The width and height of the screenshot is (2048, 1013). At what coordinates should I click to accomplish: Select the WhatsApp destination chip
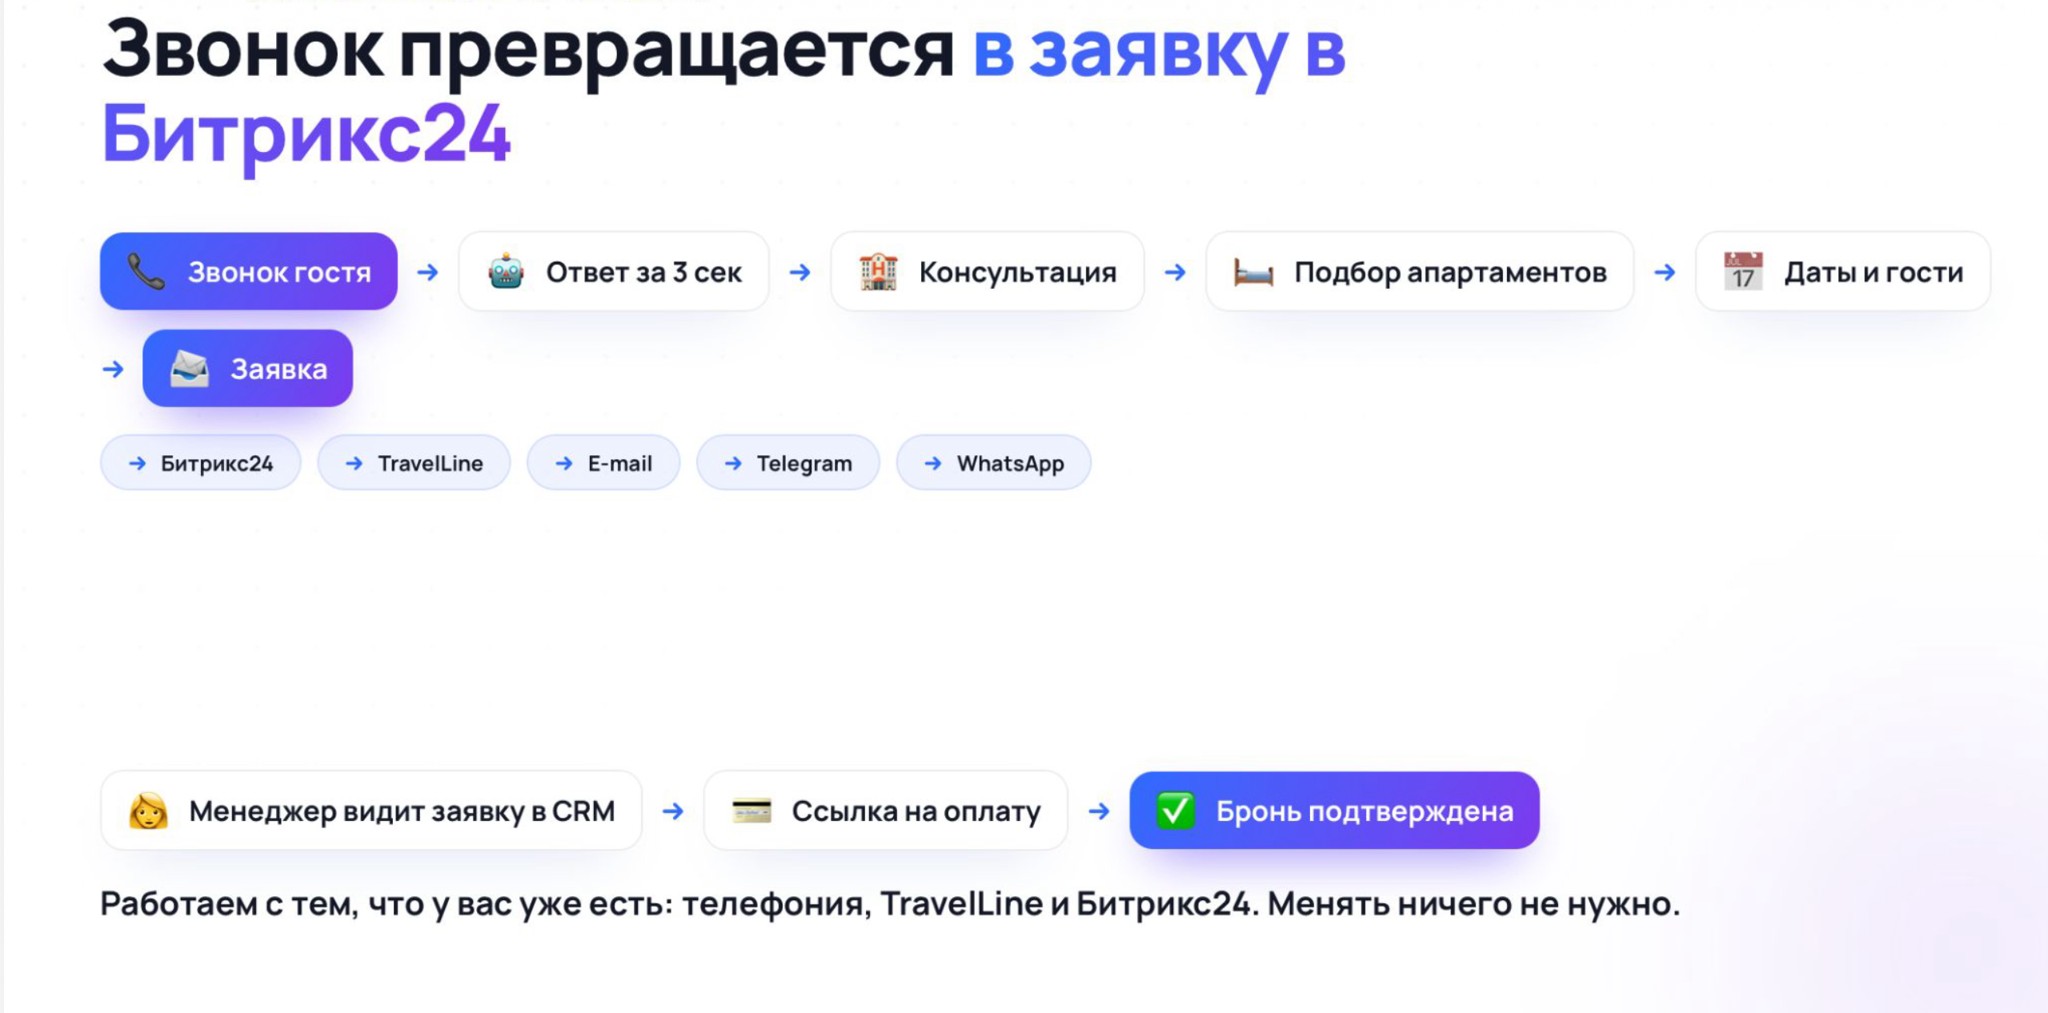[x=994, y=463]
